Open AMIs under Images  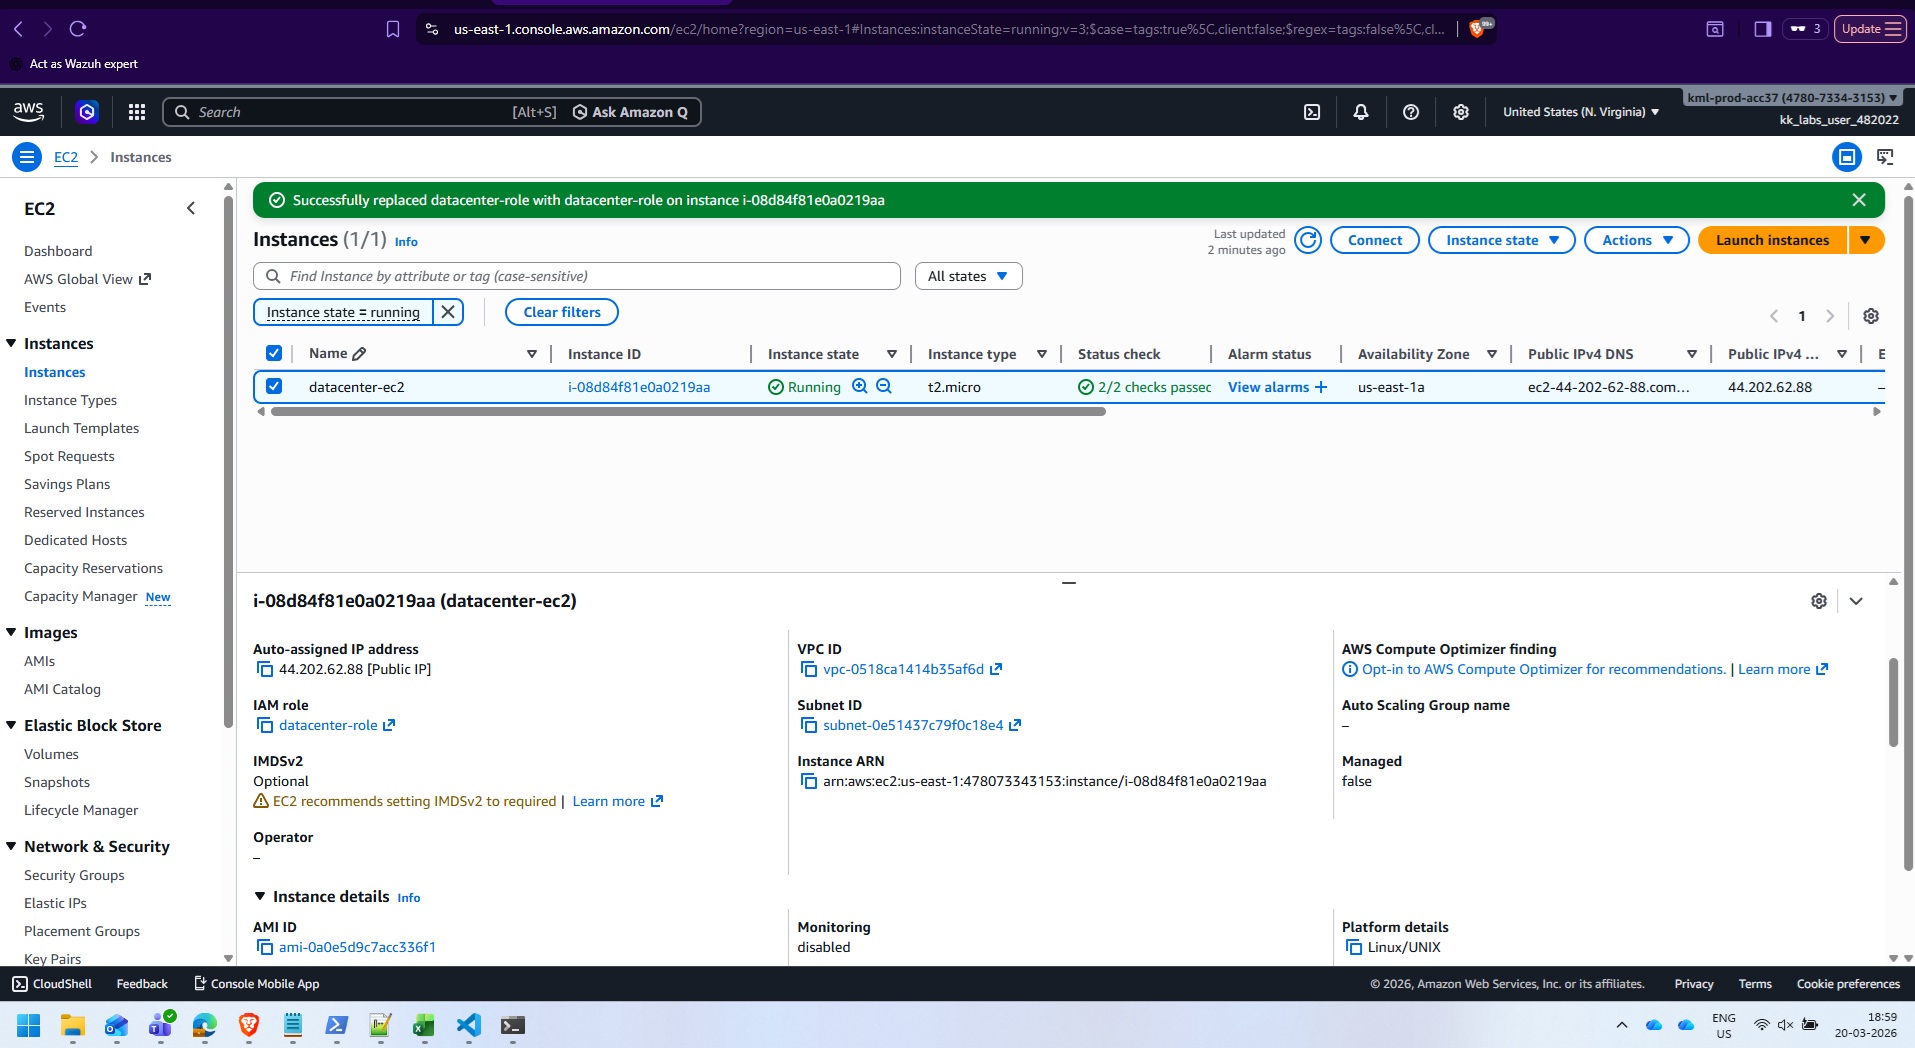(39, 661)
